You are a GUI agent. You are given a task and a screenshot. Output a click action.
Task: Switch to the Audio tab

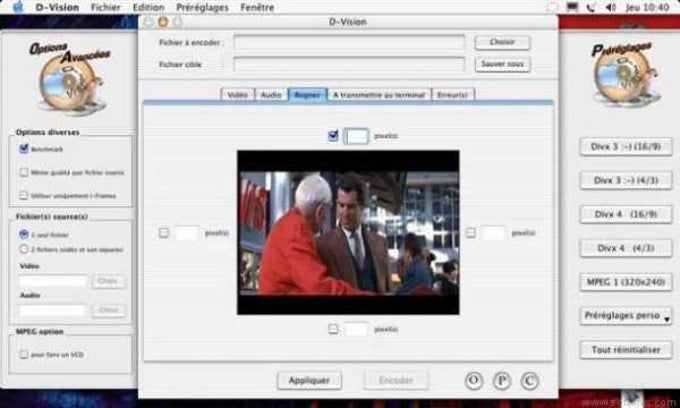[271, 95]
